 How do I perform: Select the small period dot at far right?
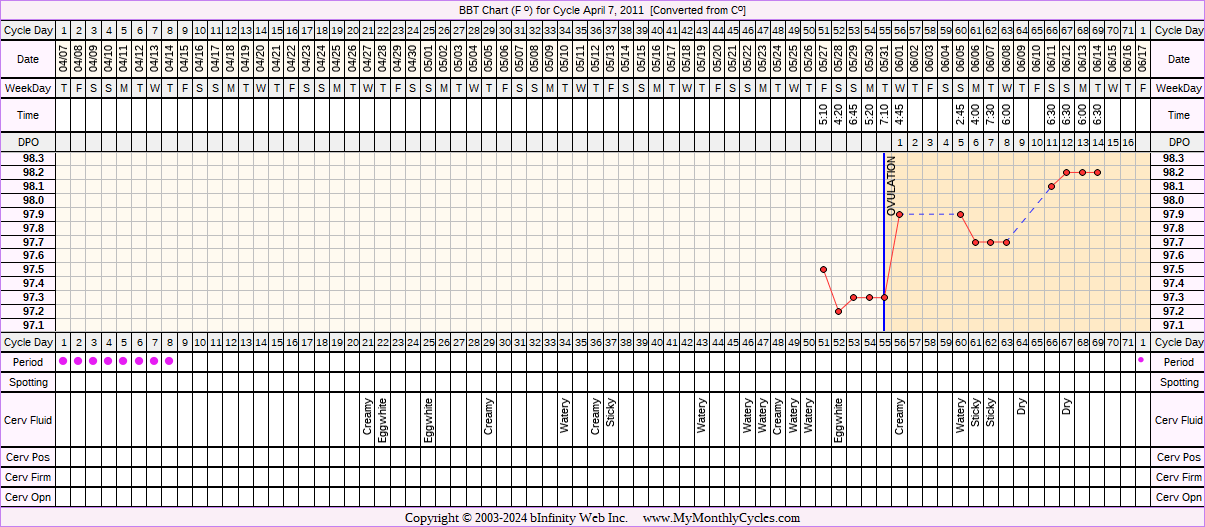(1141, 360)
